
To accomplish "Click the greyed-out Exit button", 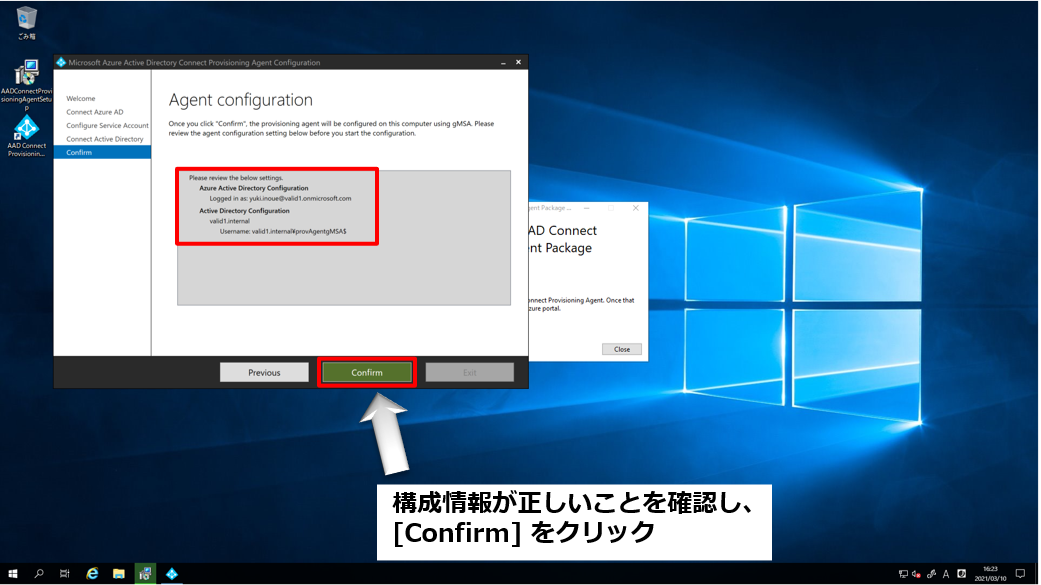I will click(469, 373).
